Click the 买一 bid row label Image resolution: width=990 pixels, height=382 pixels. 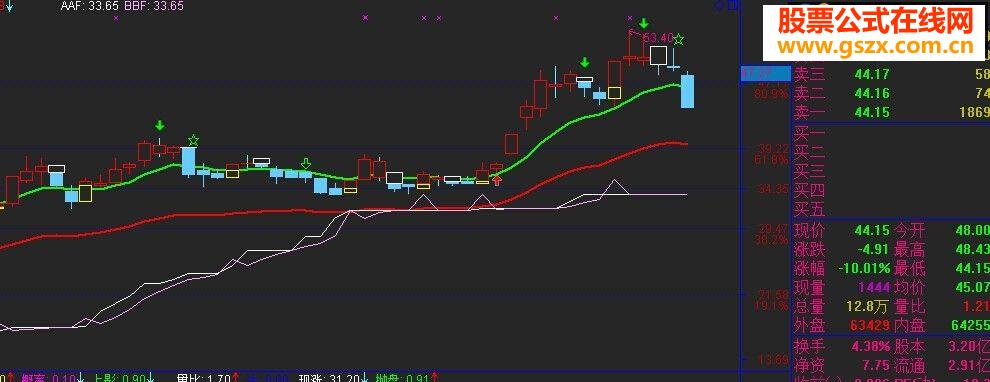coord(810,134)
